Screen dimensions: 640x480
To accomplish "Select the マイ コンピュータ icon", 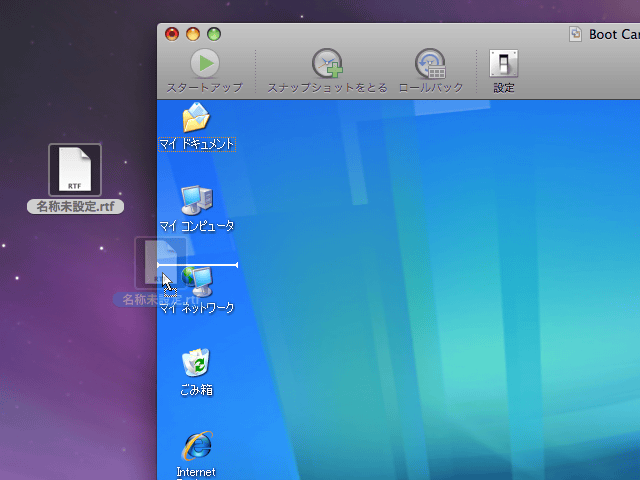I will [197, 200].
